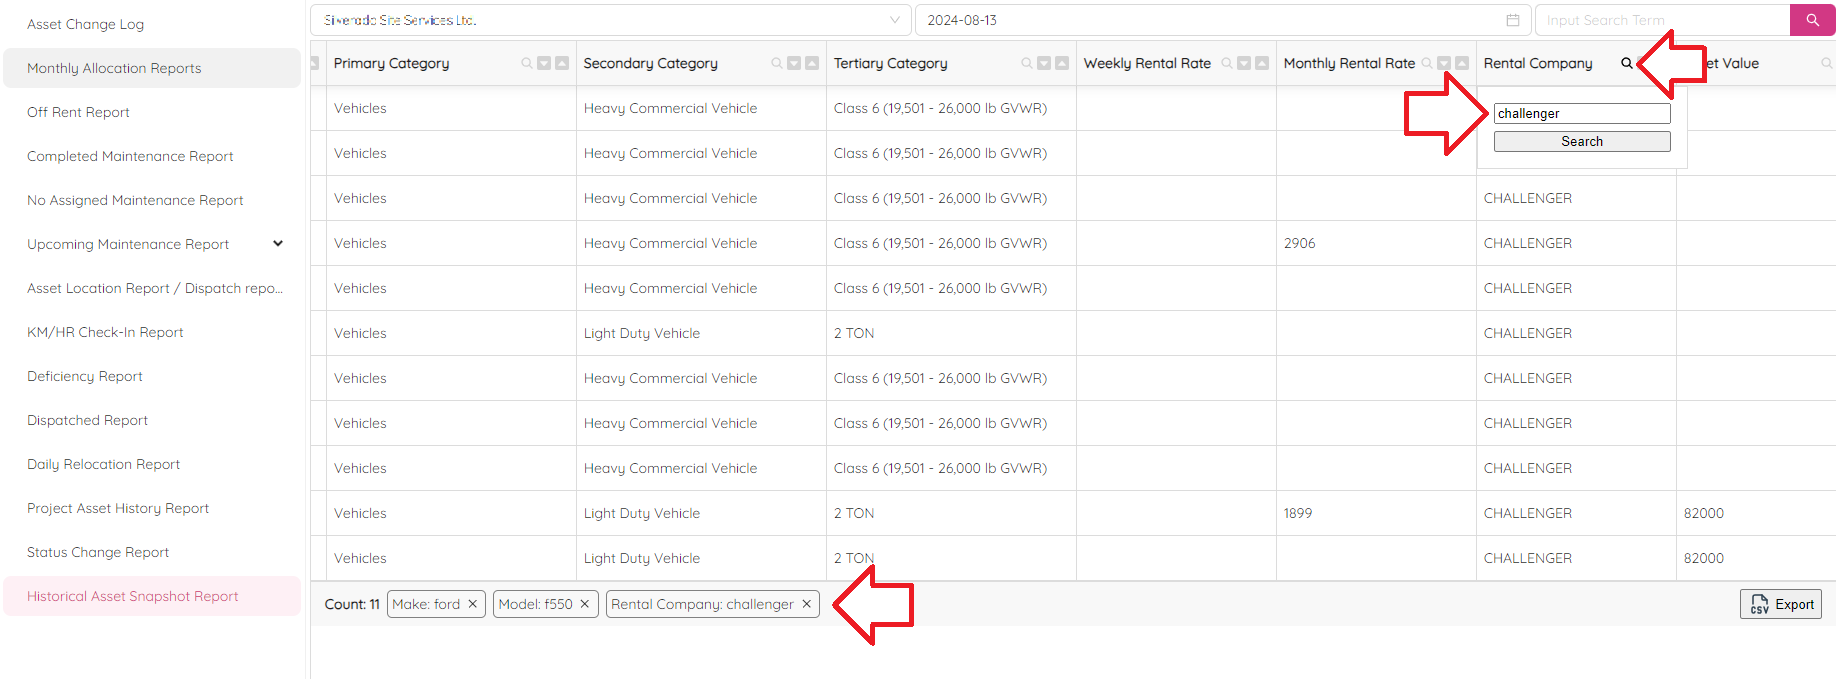Remove the Model: f550 filter chip

pyautogui.click(x=585, y=604)
